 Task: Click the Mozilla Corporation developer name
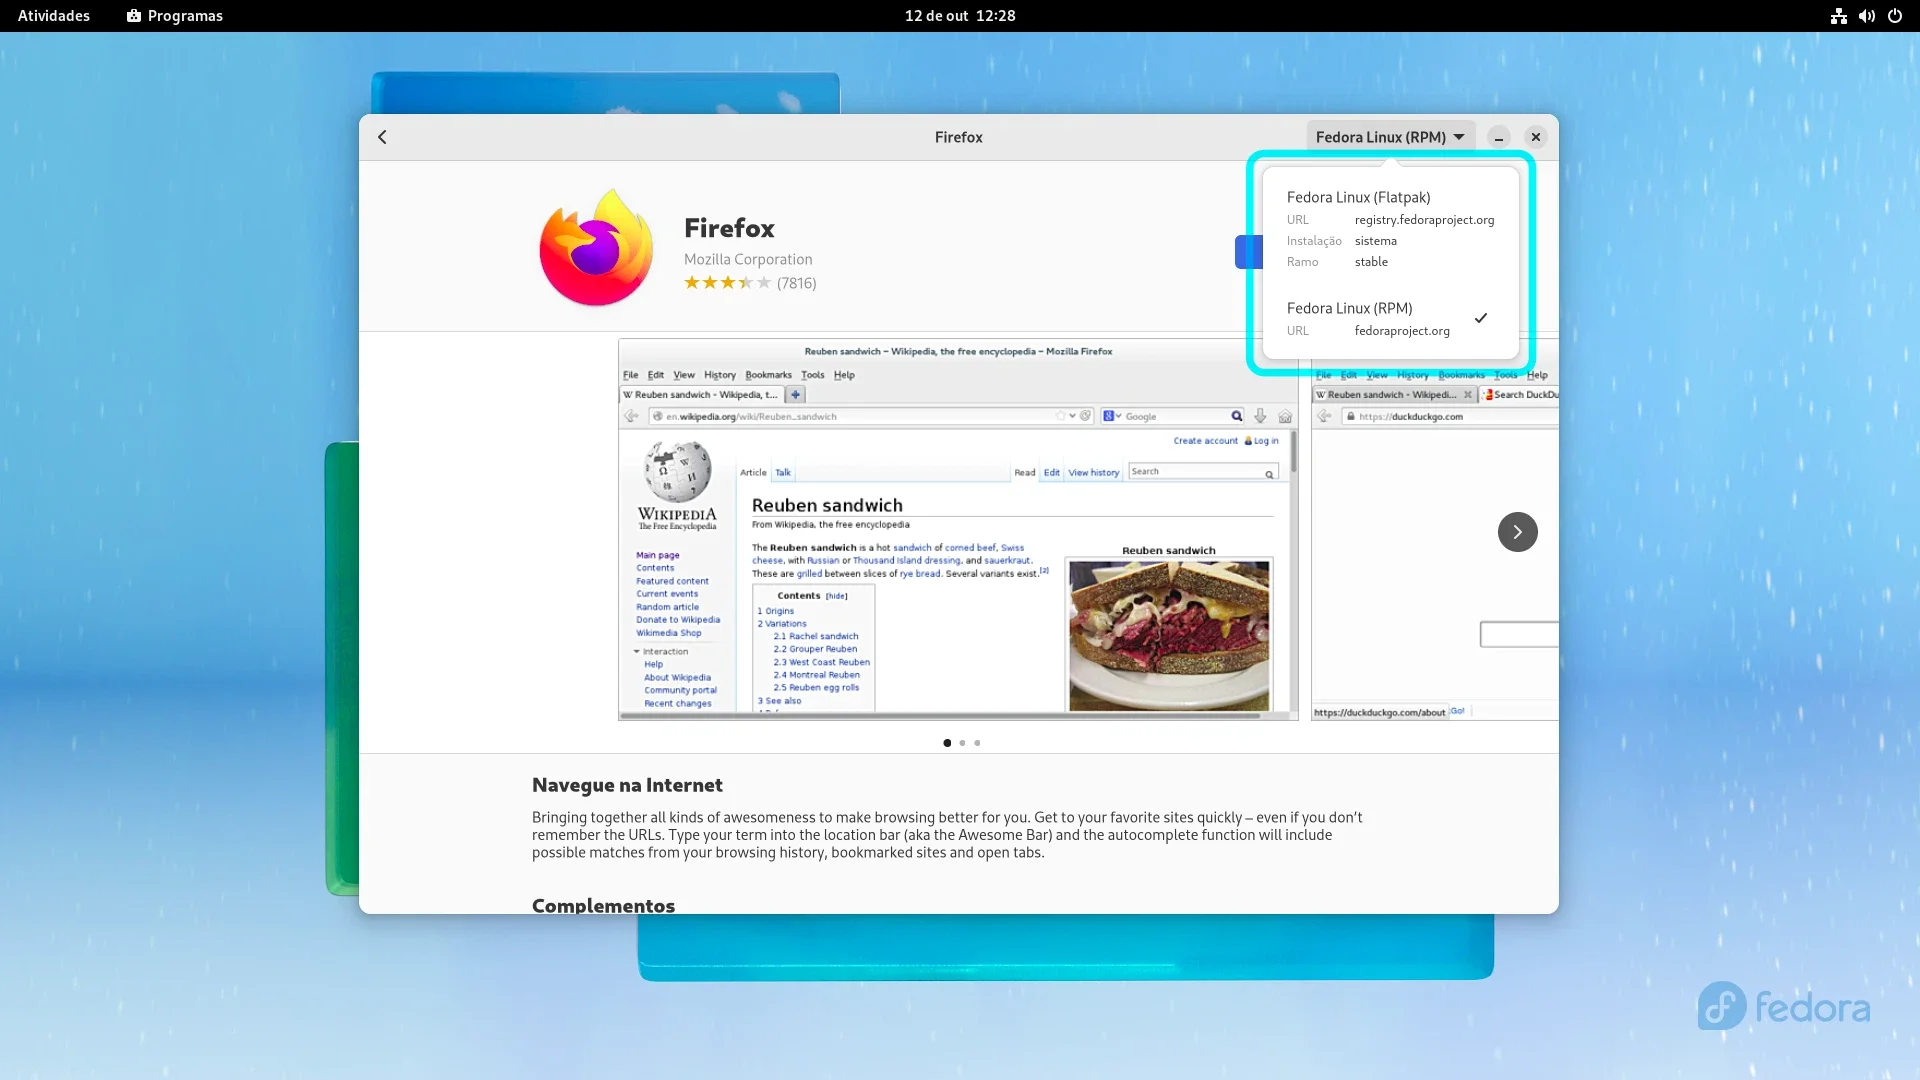click(748, 259)
